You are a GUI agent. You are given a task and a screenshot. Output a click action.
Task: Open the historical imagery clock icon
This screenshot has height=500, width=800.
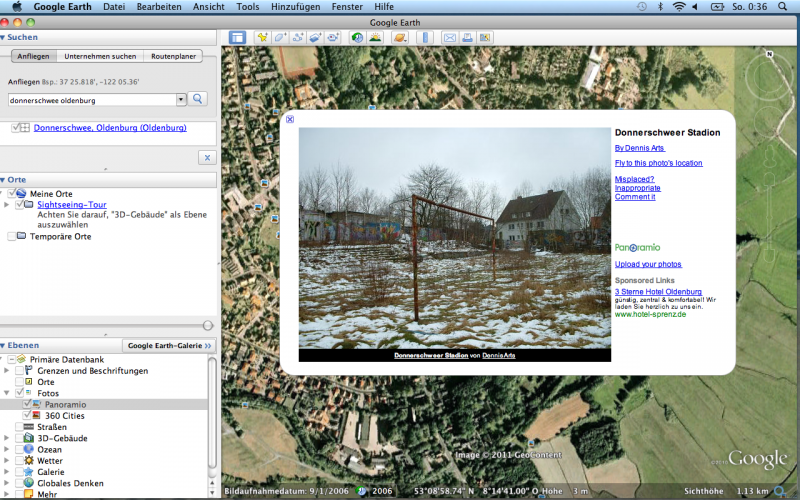click(357, 38)
